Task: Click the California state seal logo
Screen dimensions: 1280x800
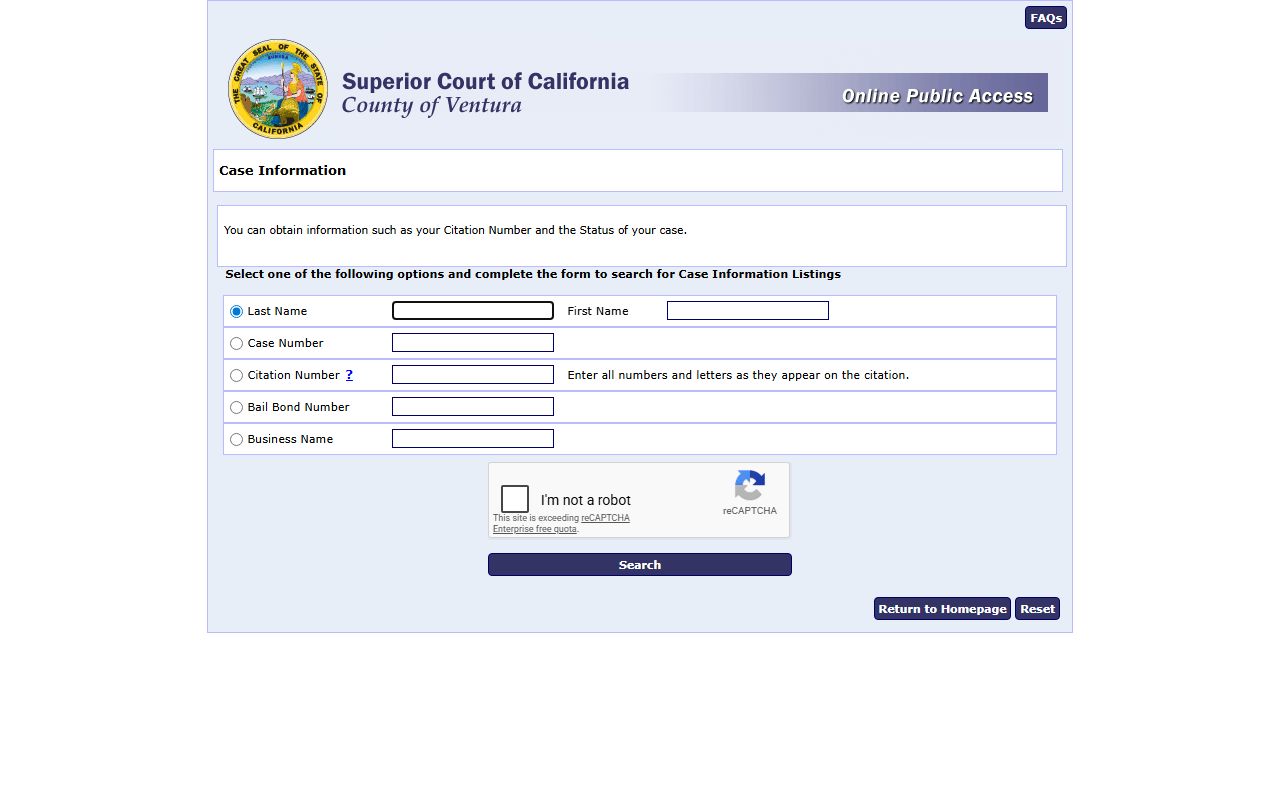Action: coord(278,89)
